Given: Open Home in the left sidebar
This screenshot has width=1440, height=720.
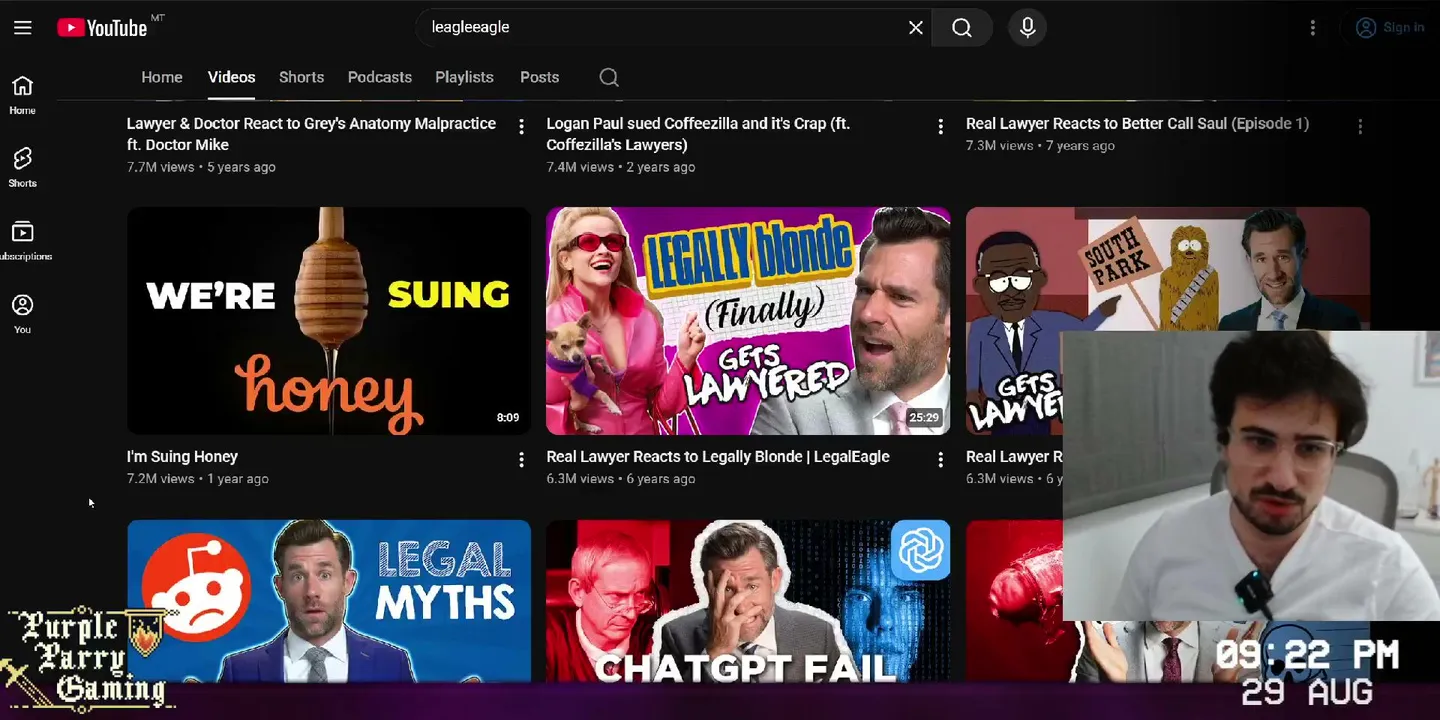Looking at the screenshot, I should click(x=22, y=95).
